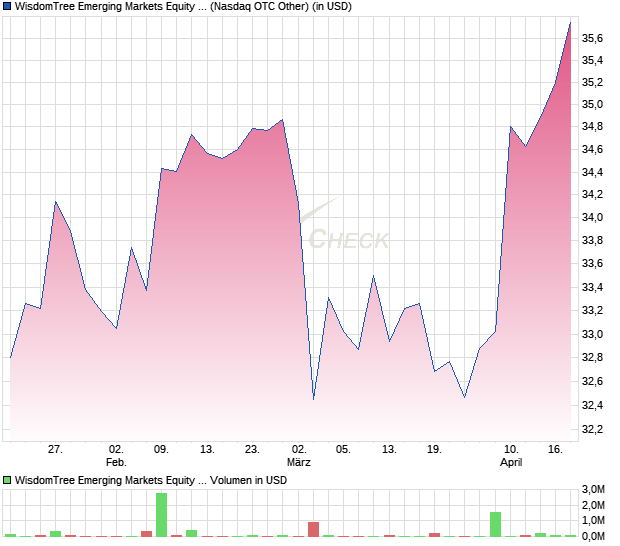620x546 pixels.
Task: Click the '09.' date axis label
Action: [x=161, y=450]
